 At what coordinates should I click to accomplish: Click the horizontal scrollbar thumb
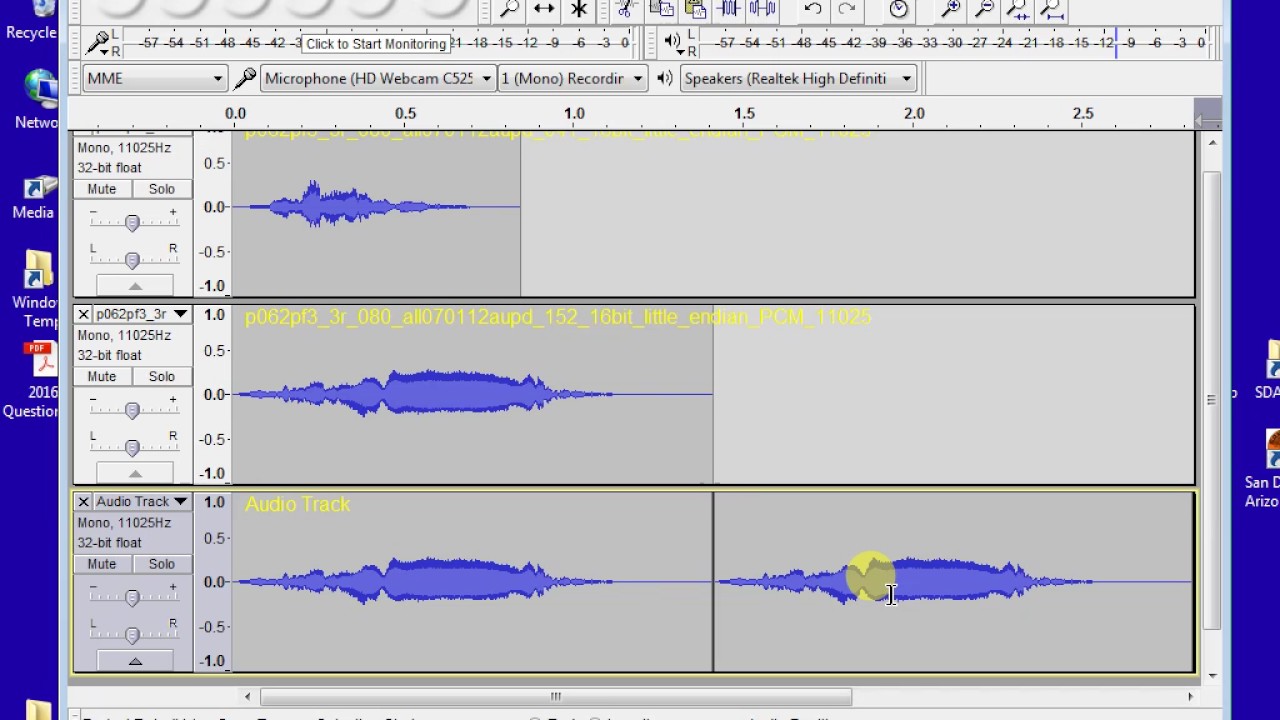point(556,697)
